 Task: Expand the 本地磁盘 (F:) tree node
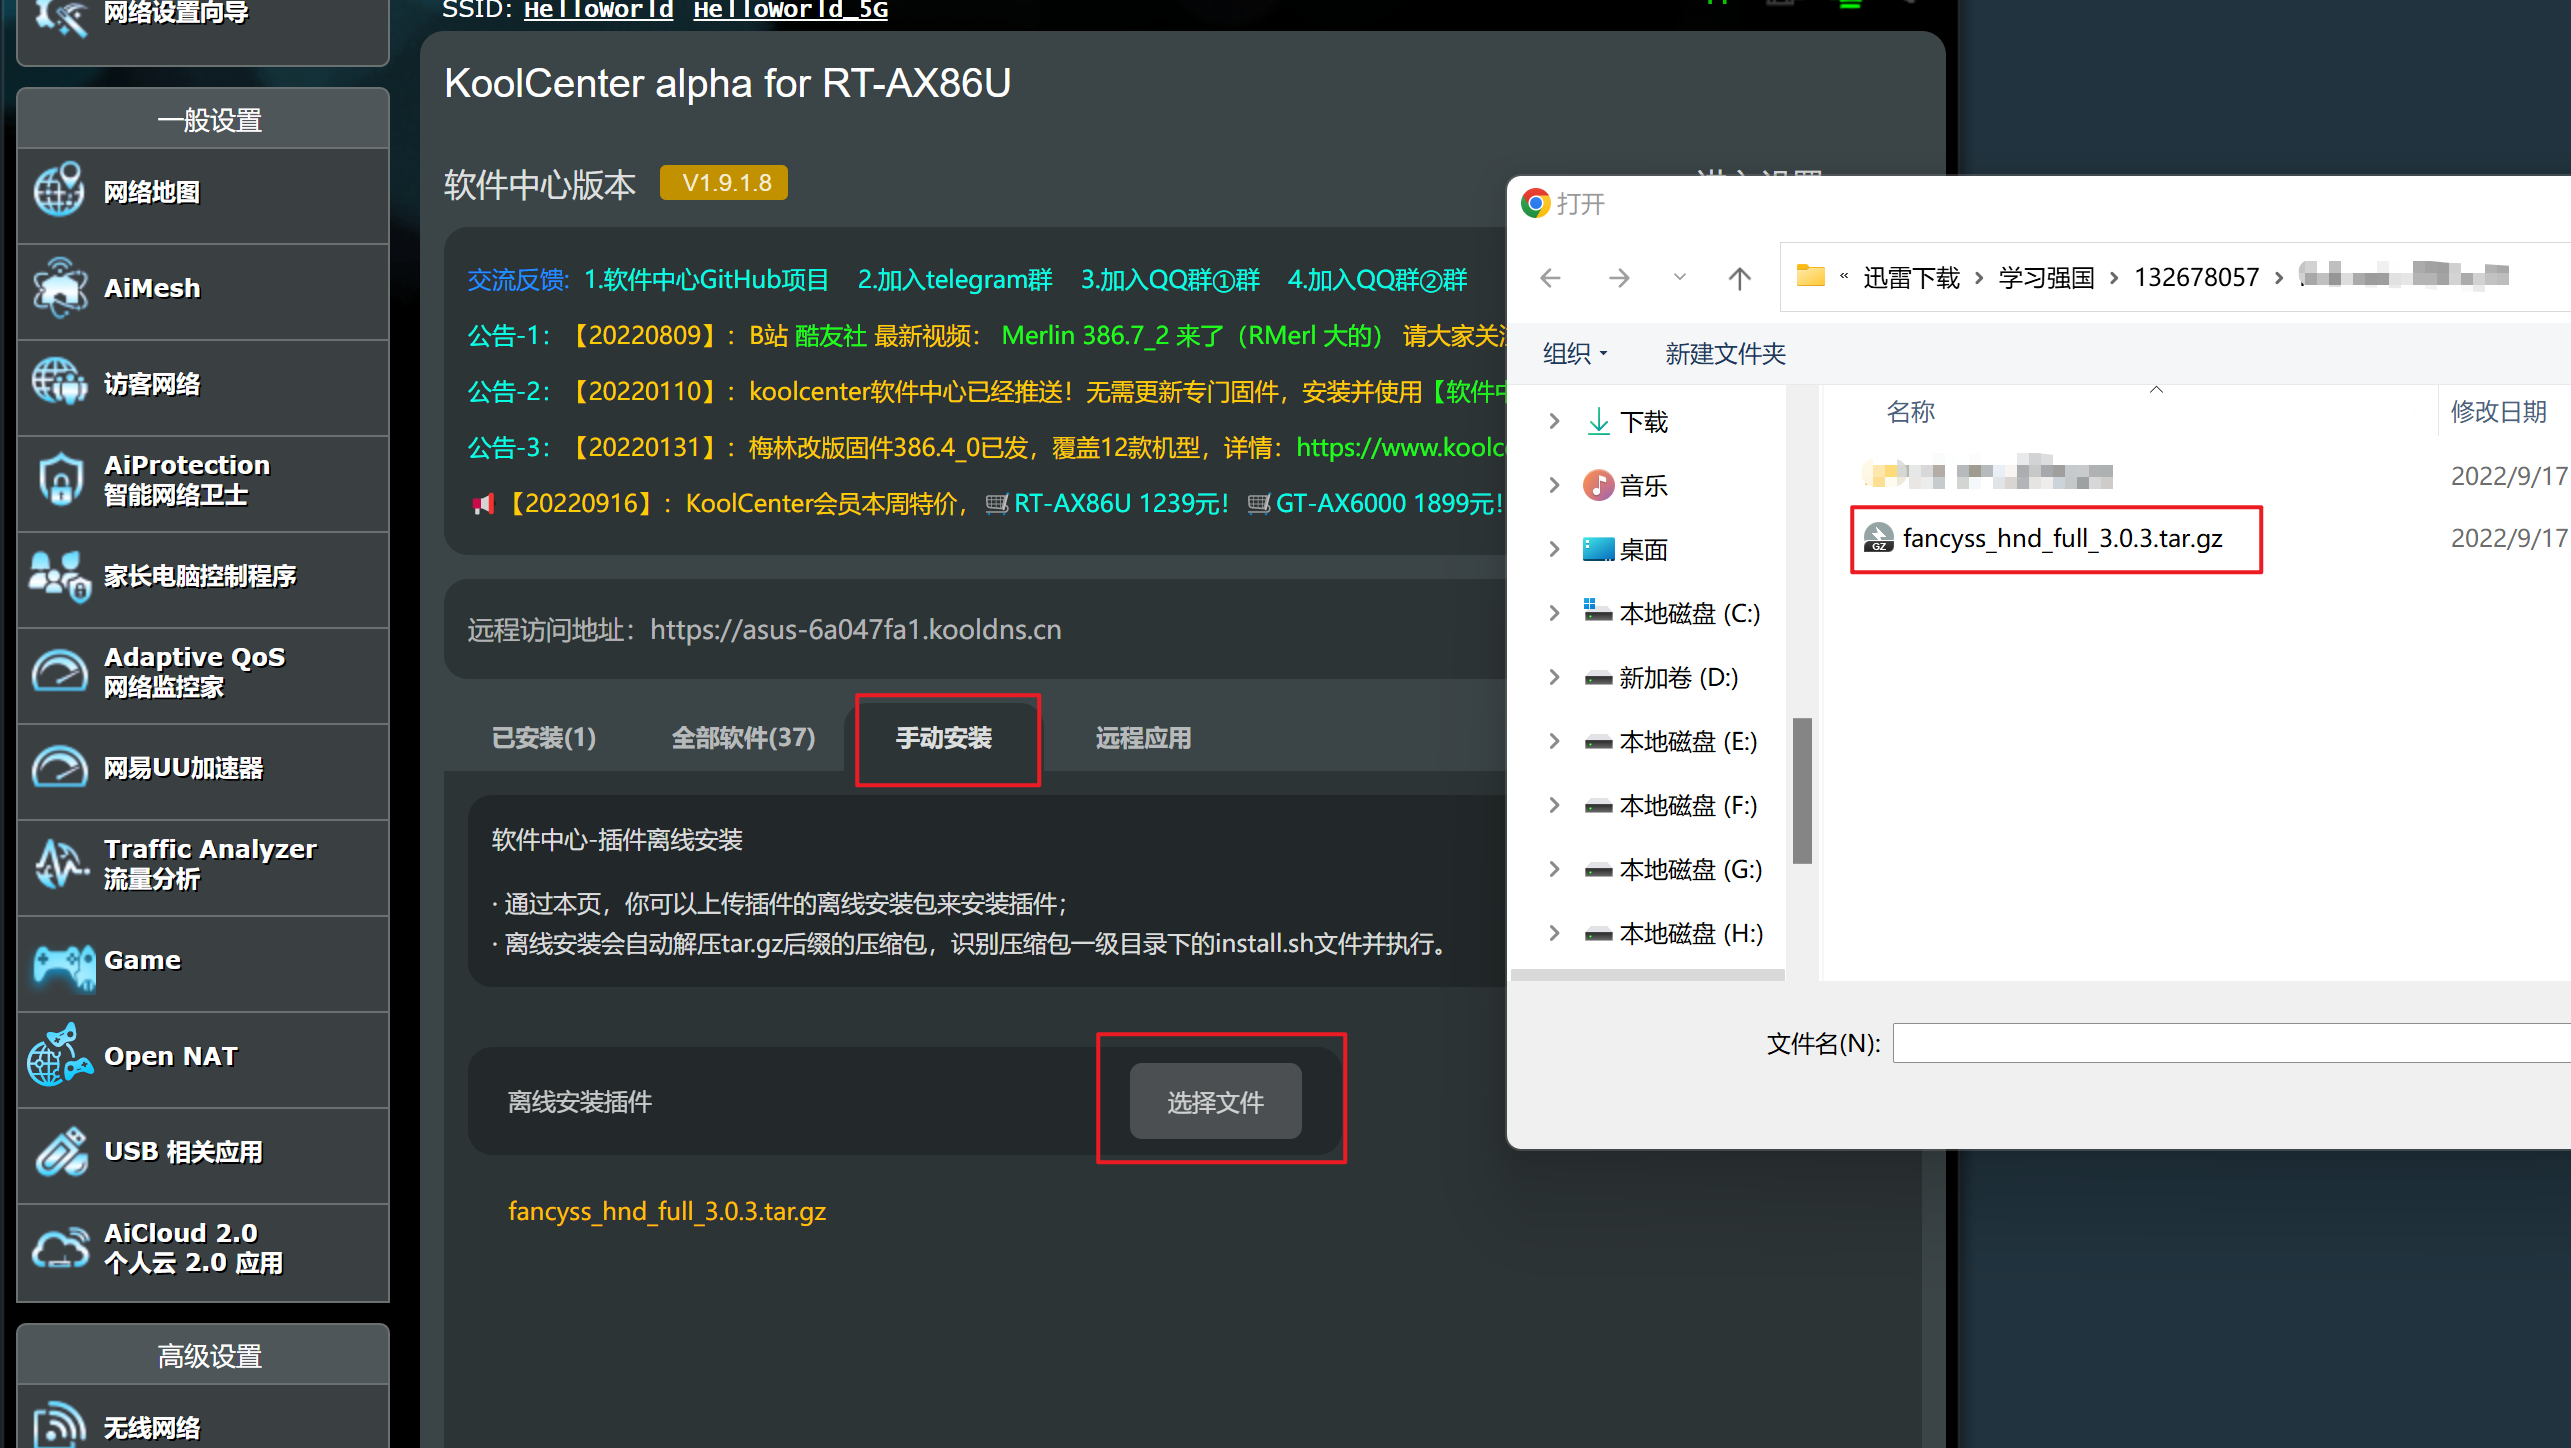[x=1554, y=805]
